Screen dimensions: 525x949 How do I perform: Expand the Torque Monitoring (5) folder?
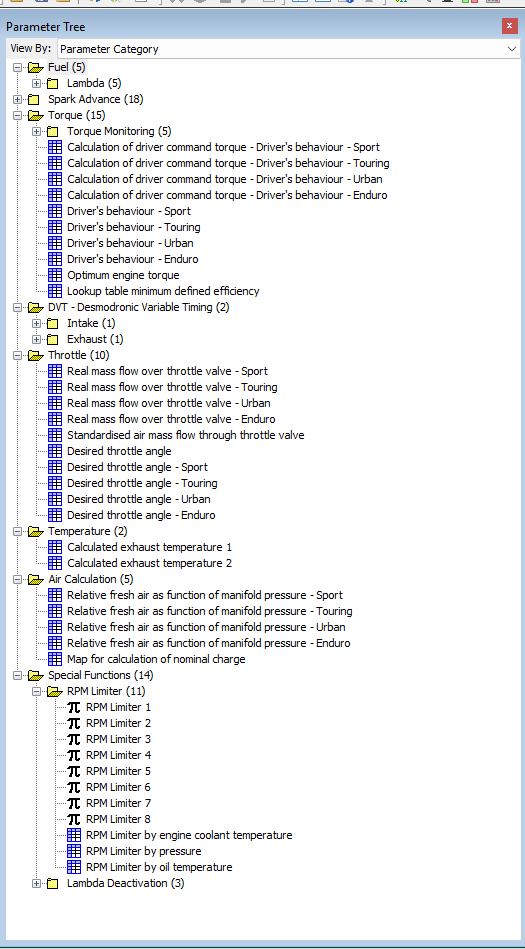coord(36,131)
